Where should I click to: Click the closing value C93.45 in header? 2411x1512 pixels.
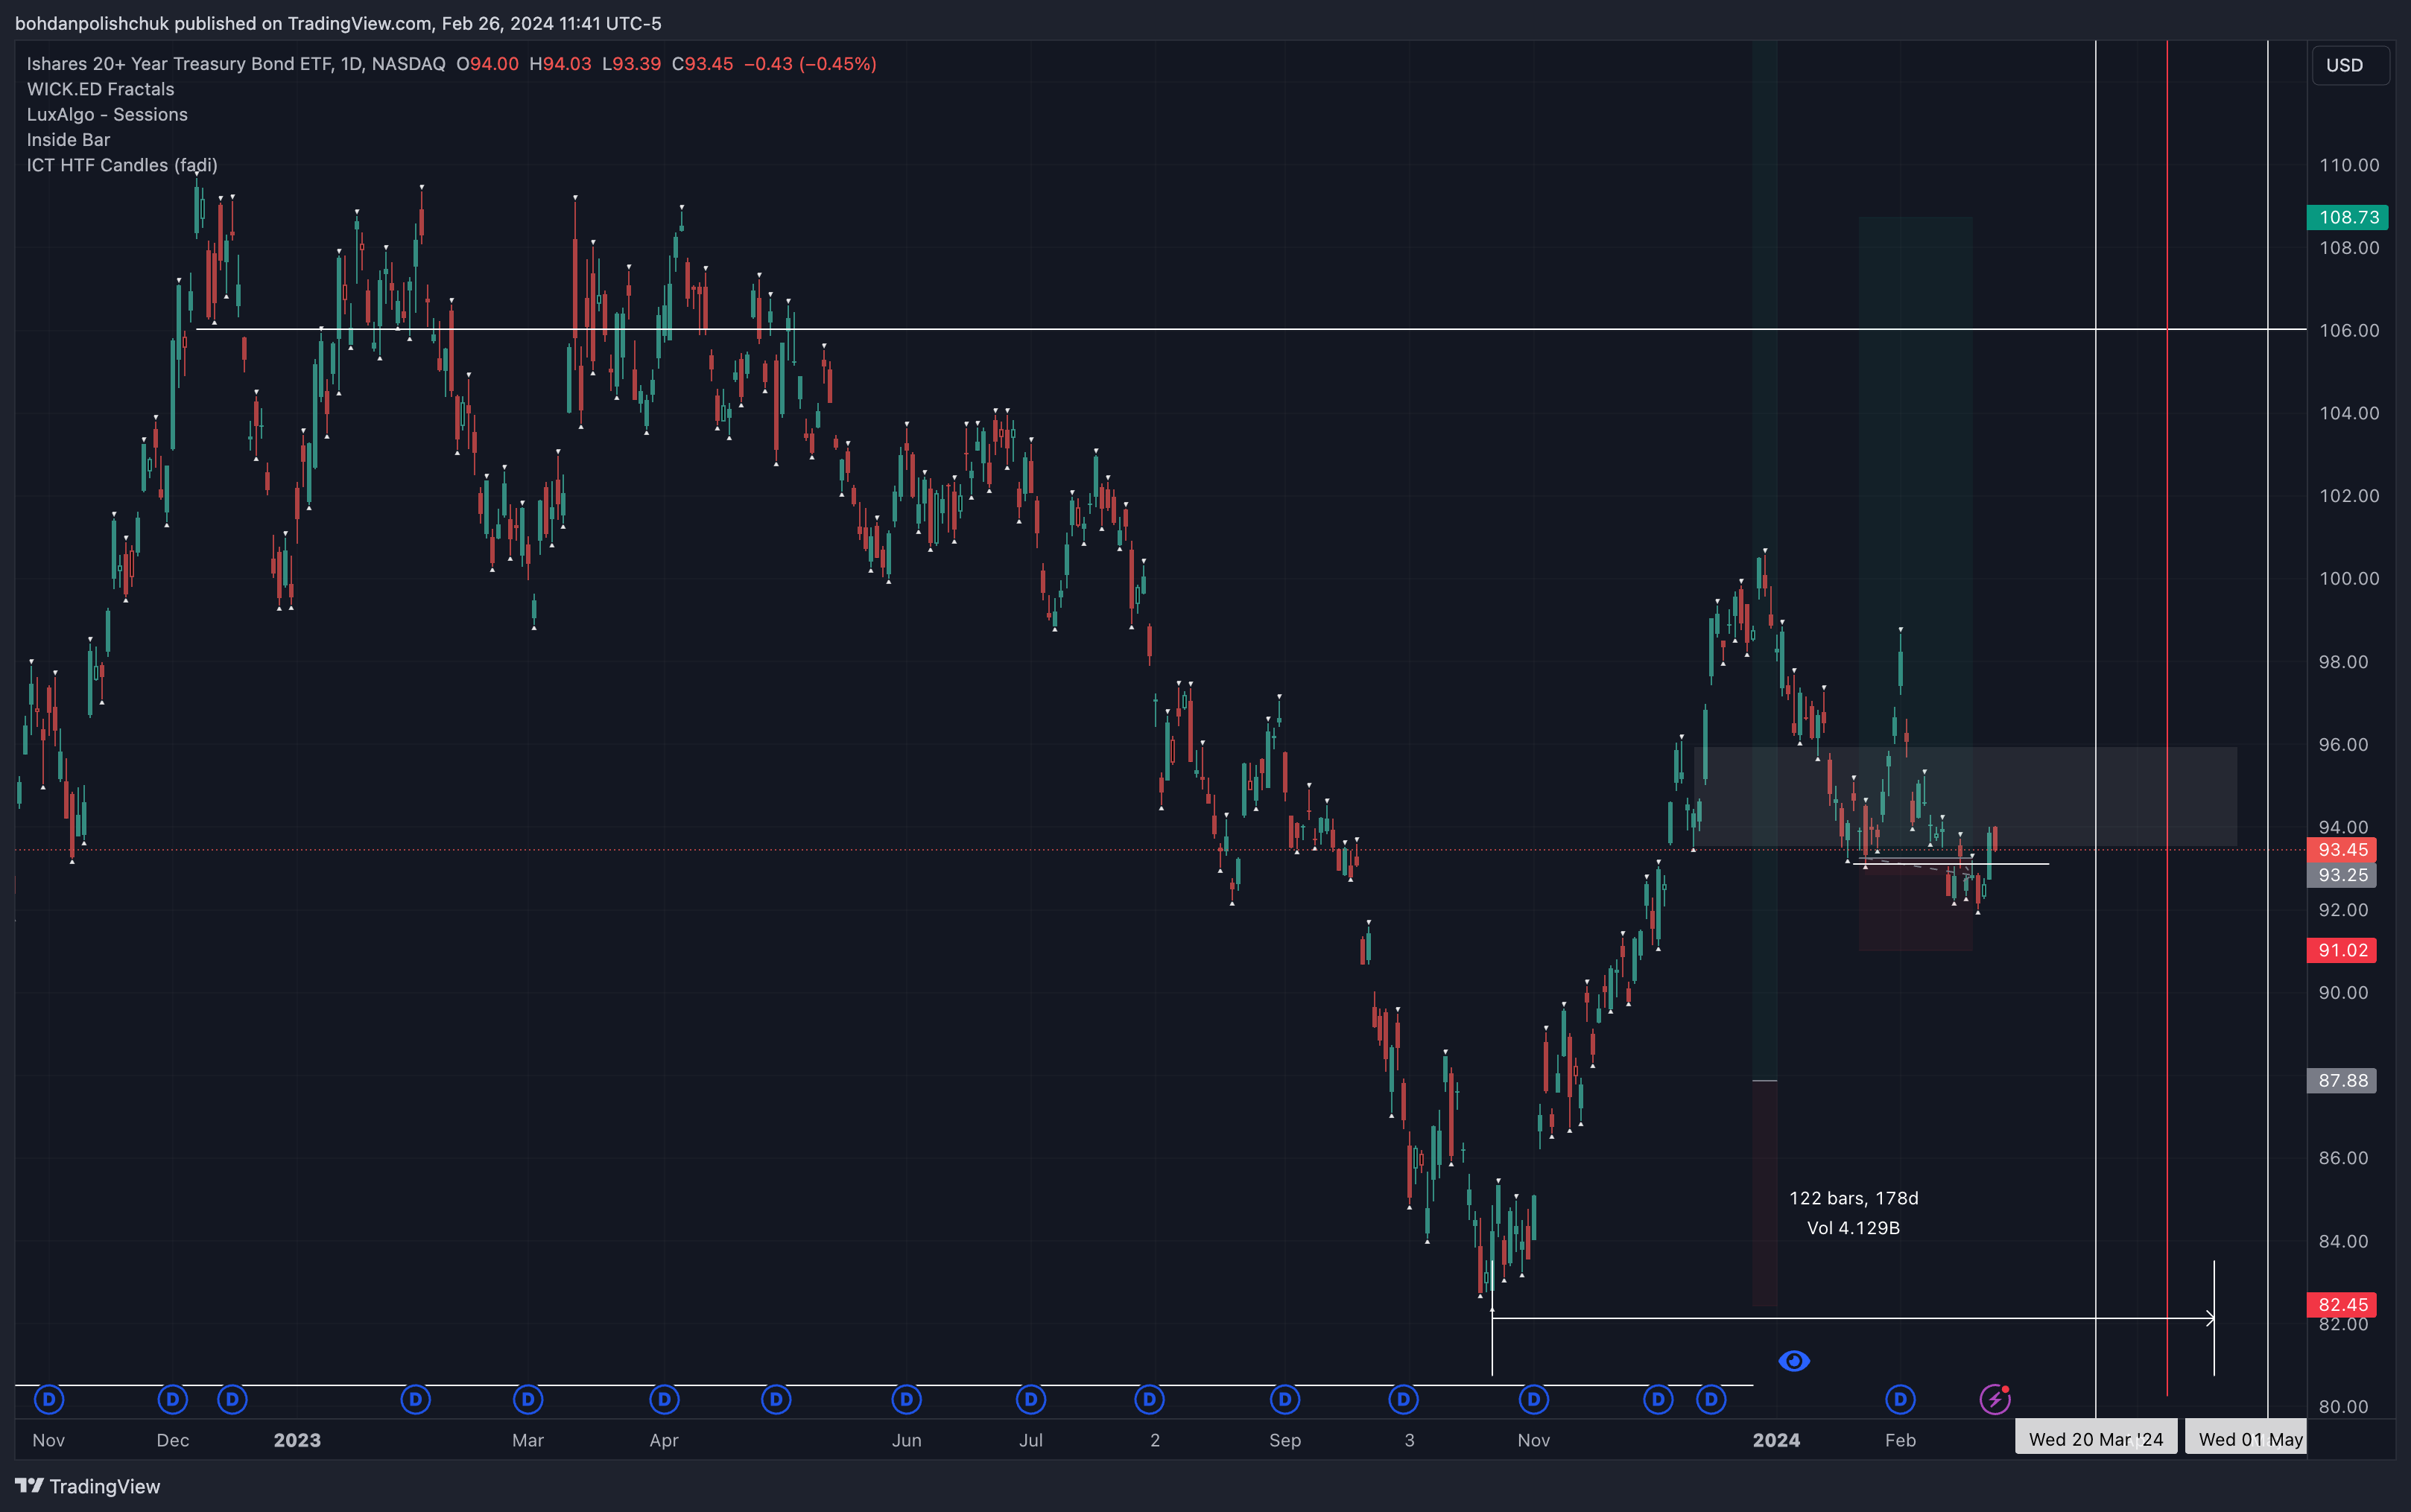(702, 64)
